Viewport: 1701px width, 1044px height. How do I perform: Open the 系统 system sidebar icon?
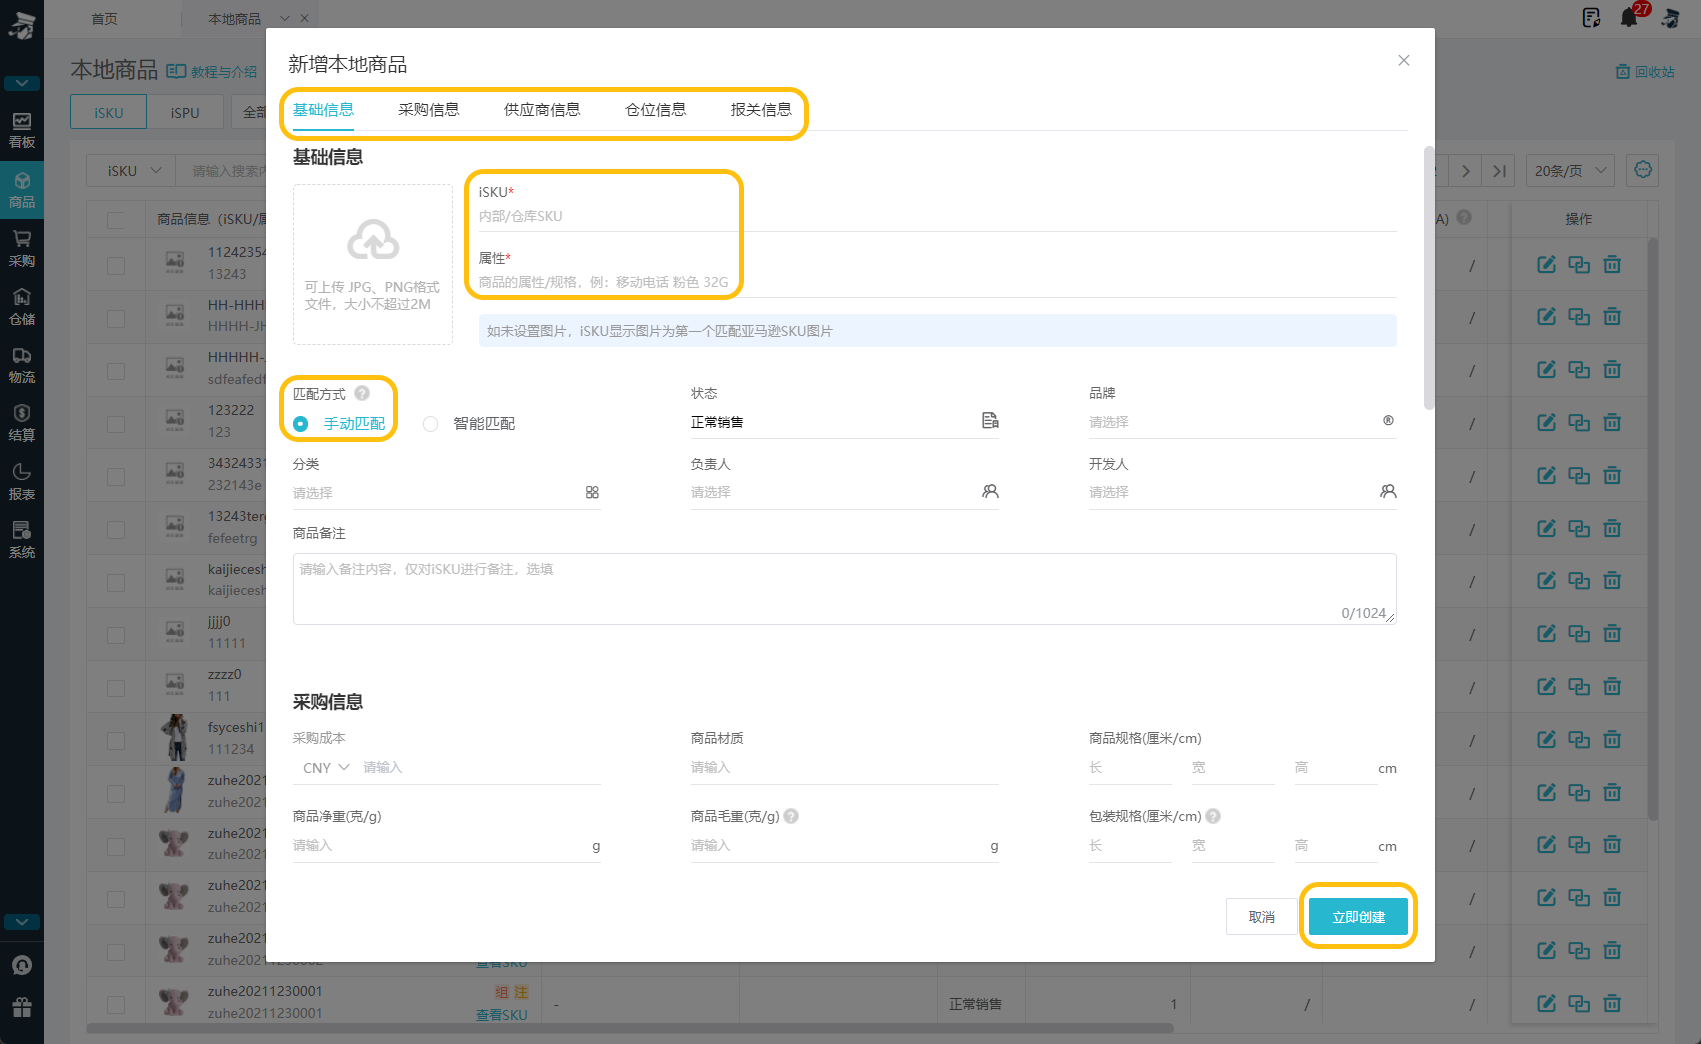point(22,540)
